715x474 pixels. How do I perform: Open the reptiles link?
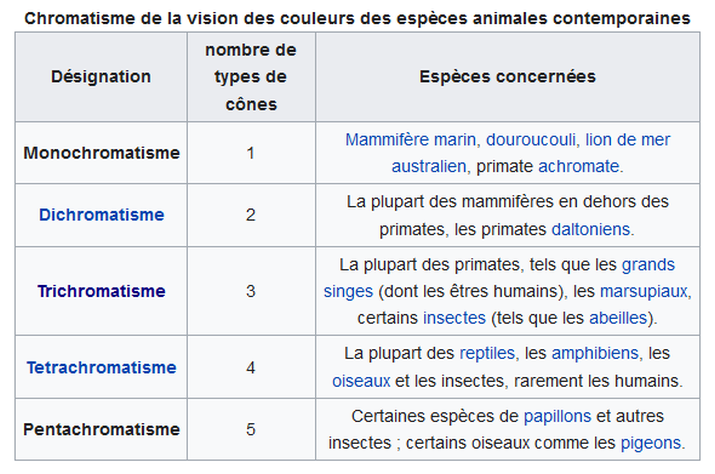(x=487, y=354)
